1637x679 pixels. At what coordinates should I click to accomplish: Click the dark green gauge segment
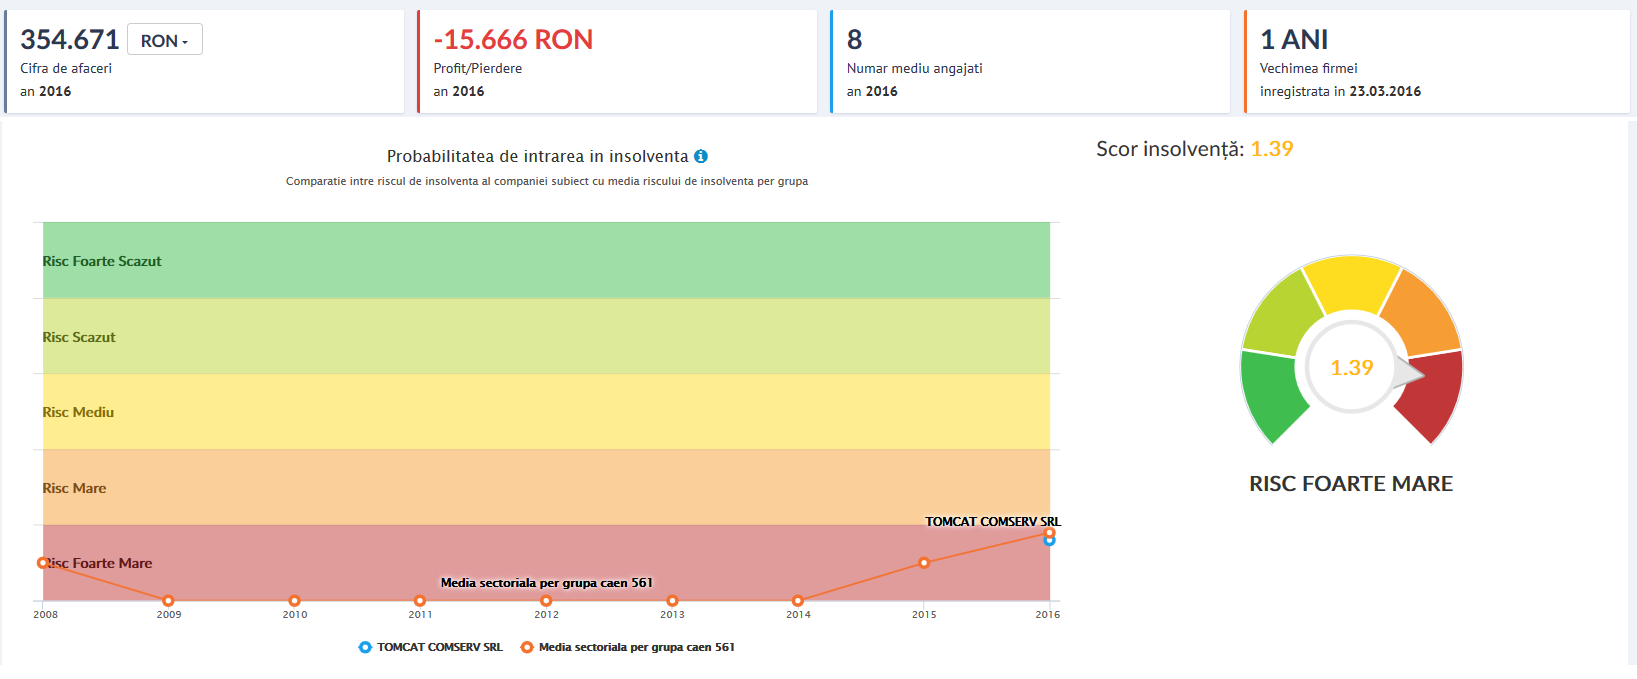click(x=1270, y=395)
